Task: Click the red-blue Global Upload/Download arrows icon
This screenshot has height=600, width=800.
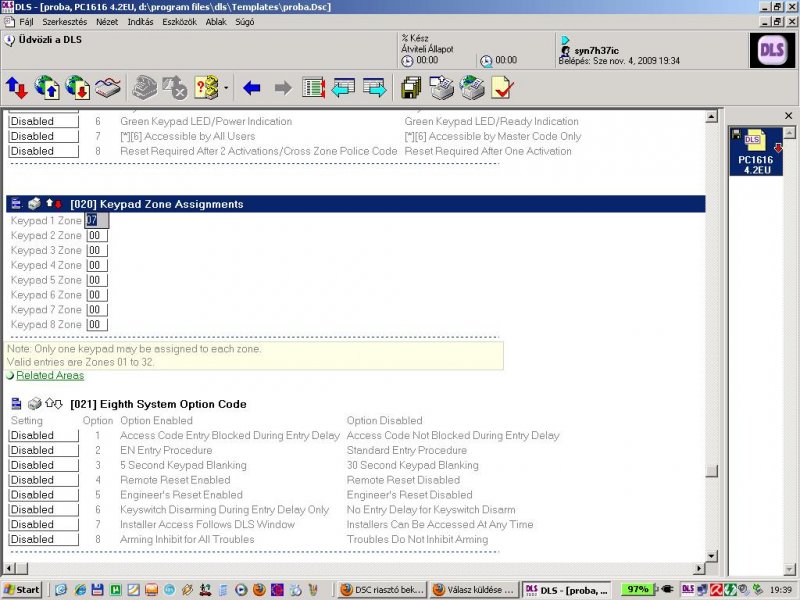Action: (16, 88)
